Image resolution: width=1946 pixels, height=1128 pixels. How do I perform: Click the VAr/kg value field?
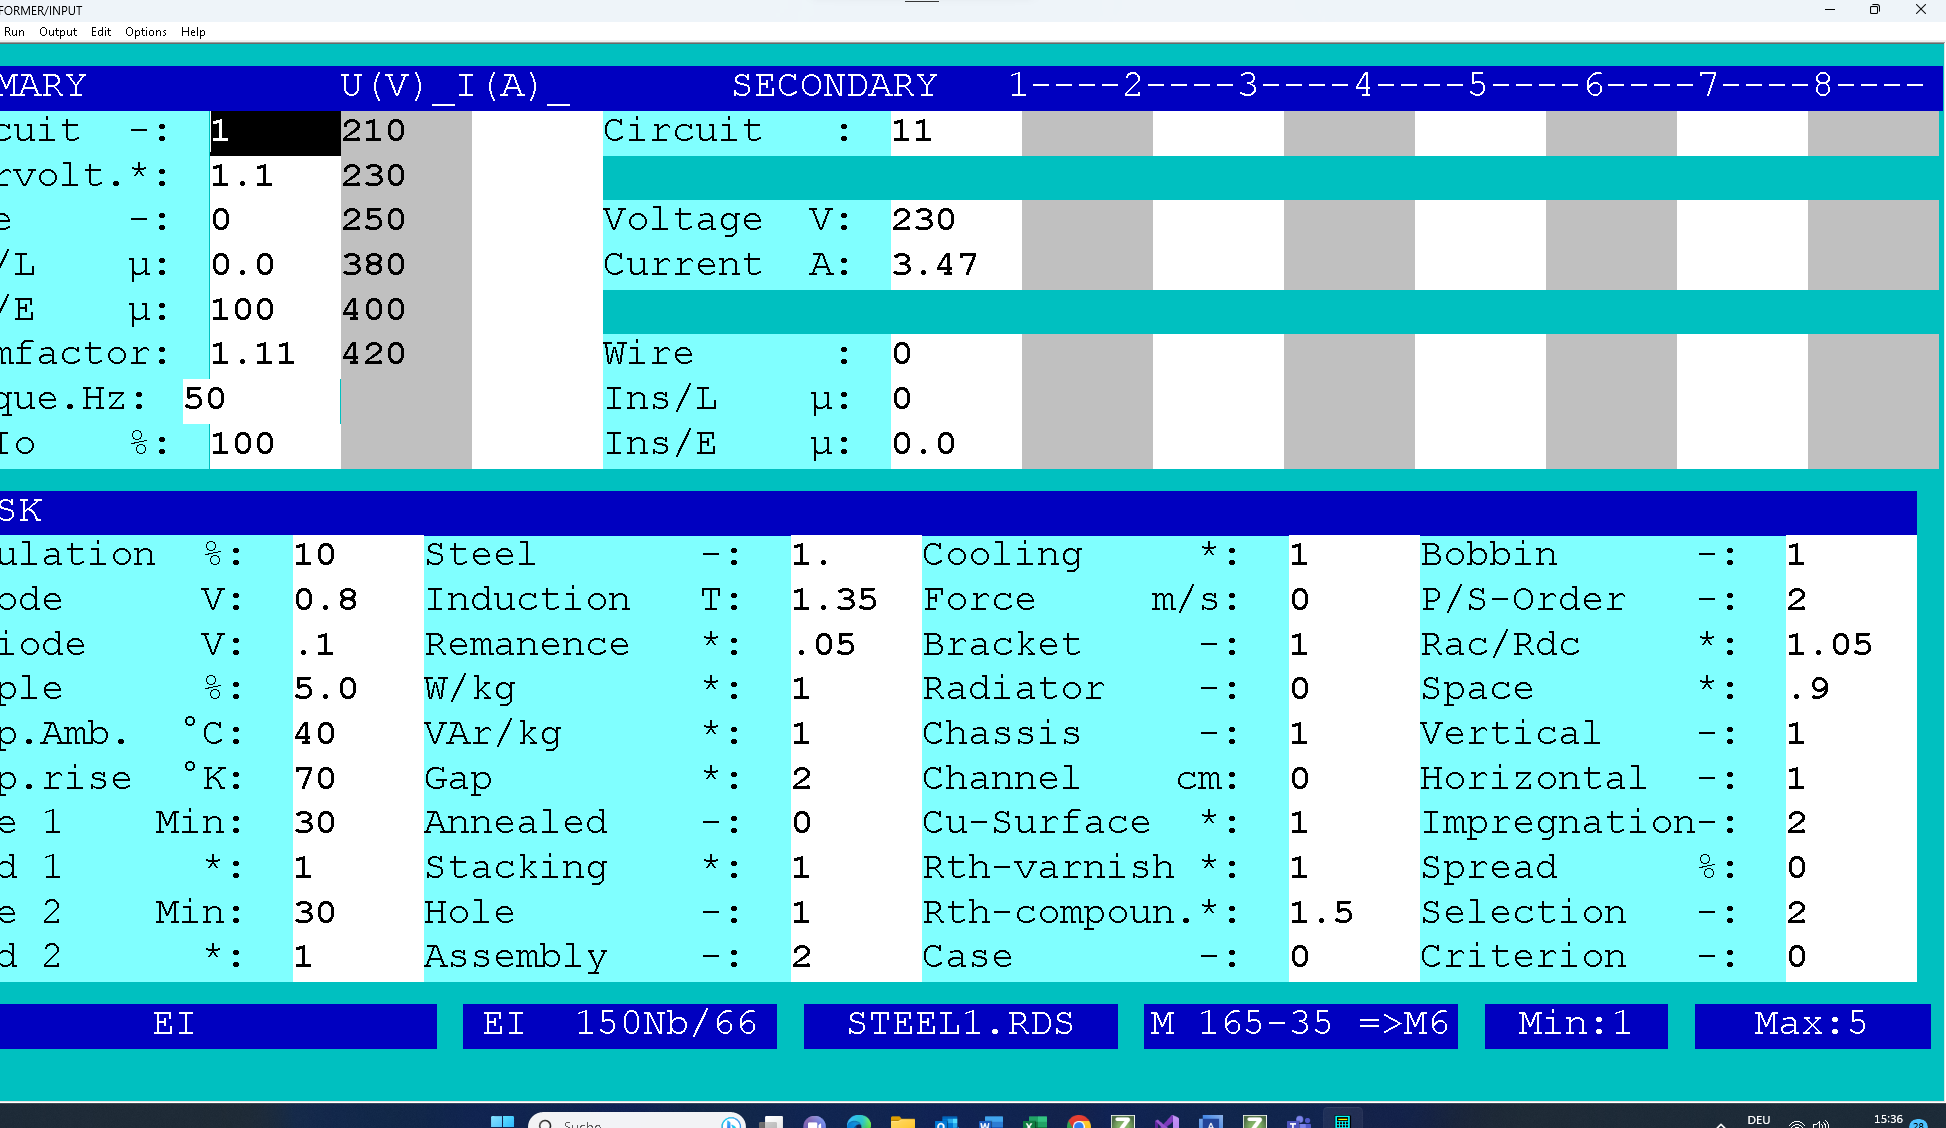856,735
